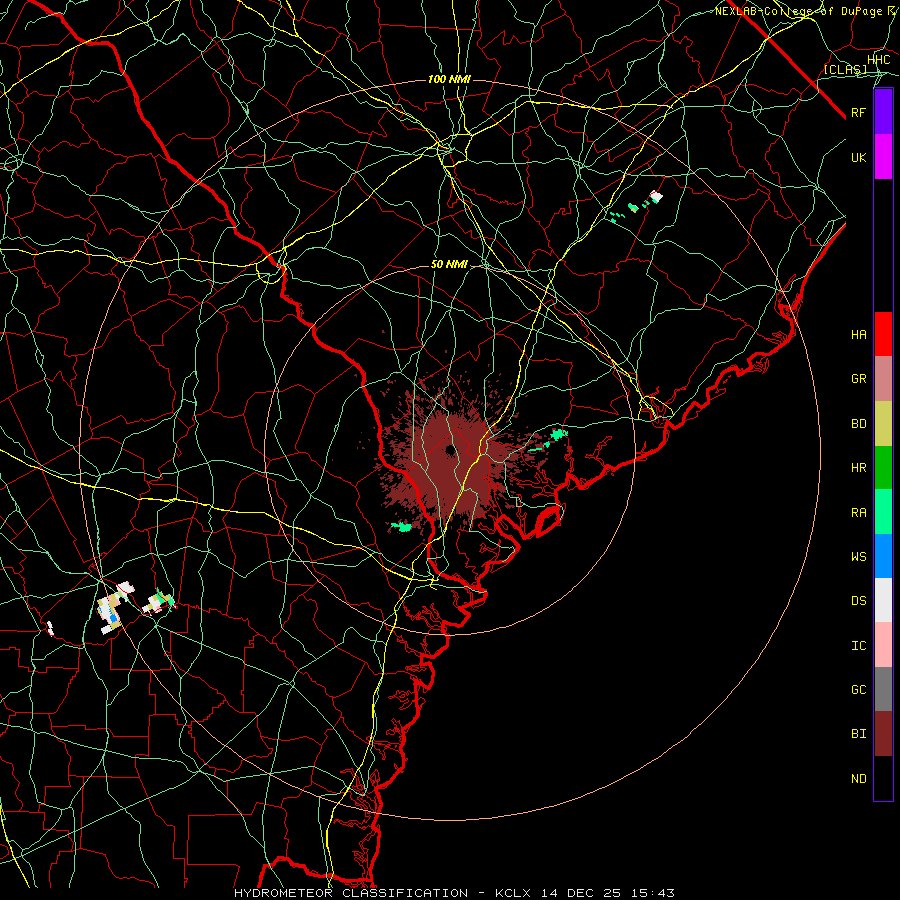Select the gray GC legend swatch
The height and width of the screenshot is (900, 900).
click(883, 689)
